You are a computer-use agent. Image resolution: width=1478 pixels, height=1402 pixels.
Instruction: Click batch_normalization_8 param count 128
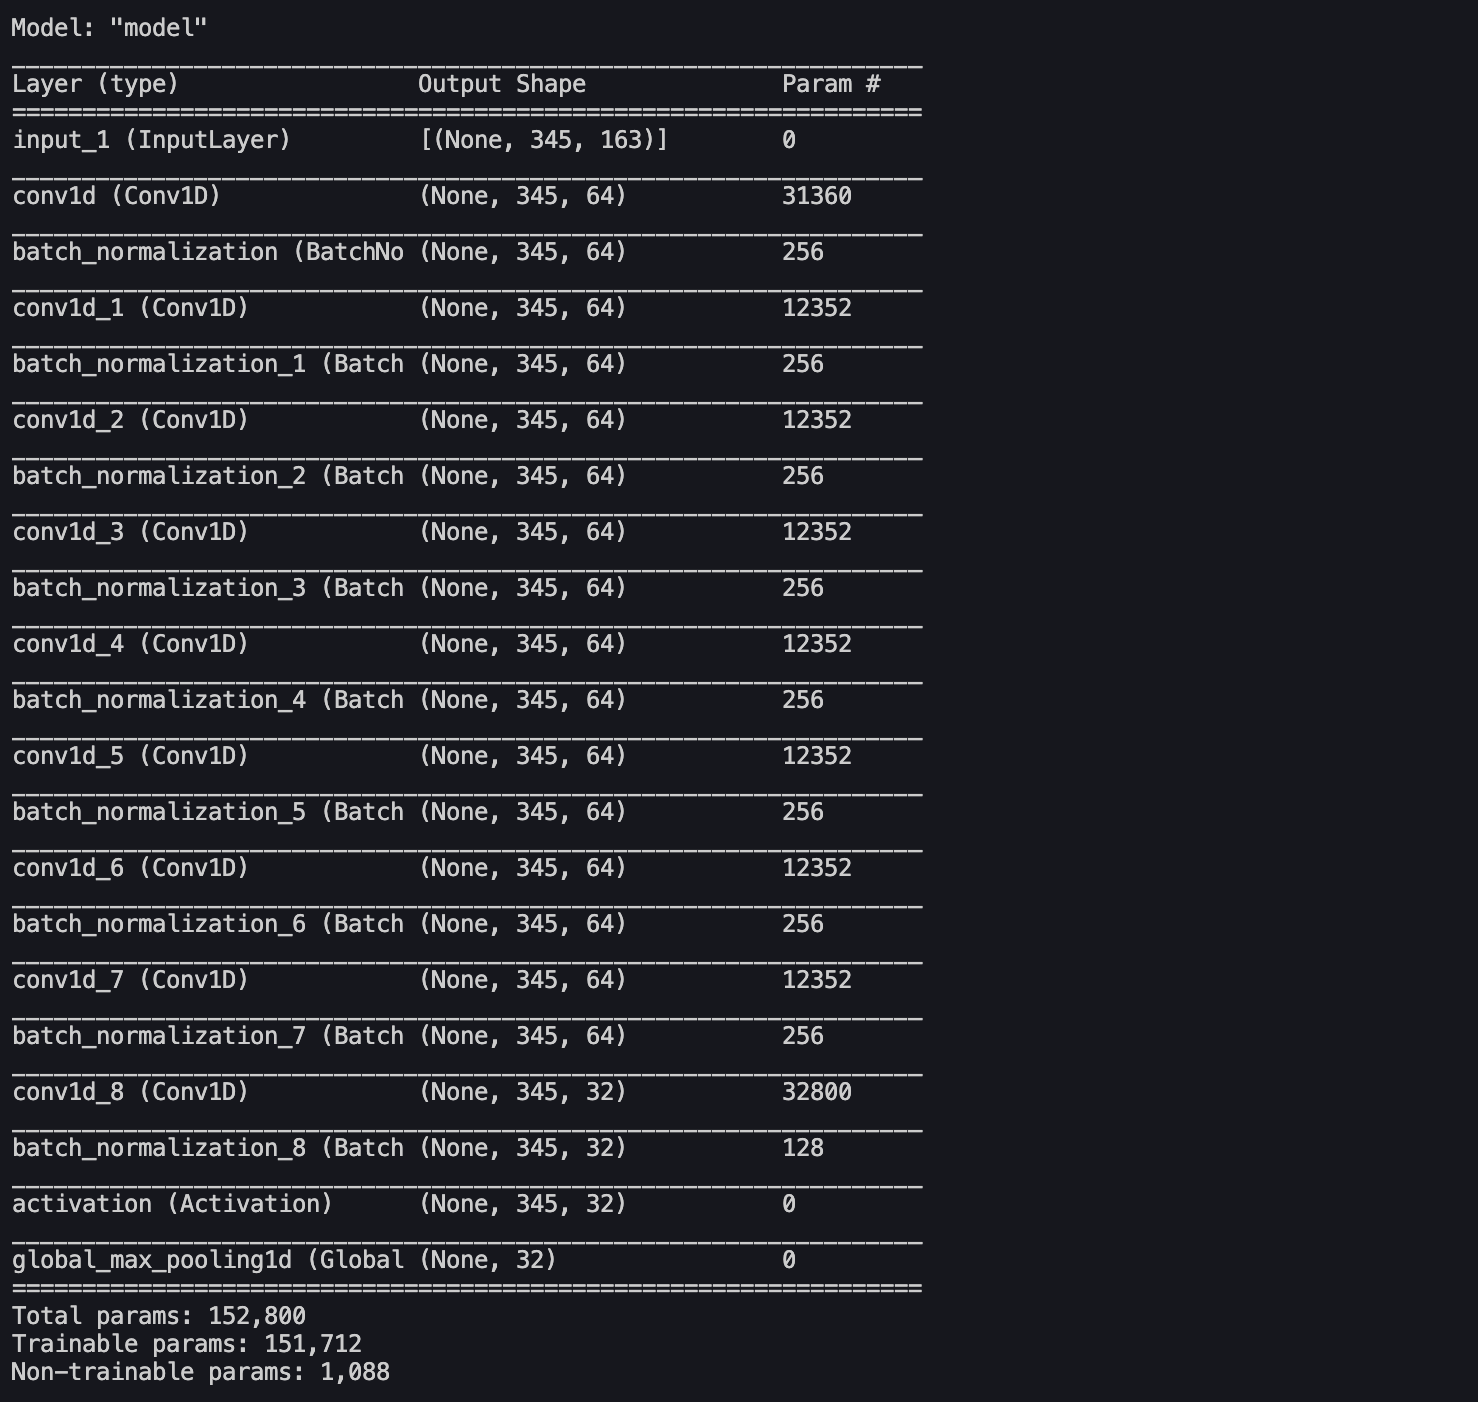802,1148
